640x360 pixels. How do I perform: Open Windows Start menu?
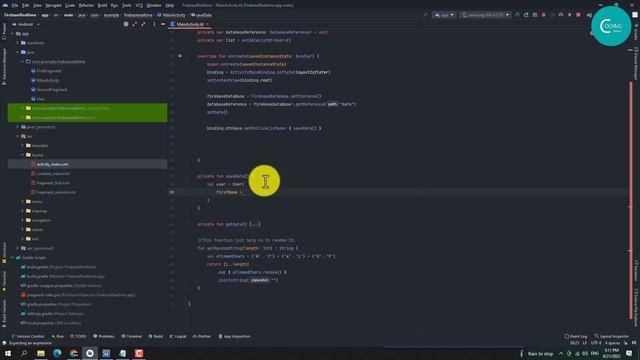[8, 353]
